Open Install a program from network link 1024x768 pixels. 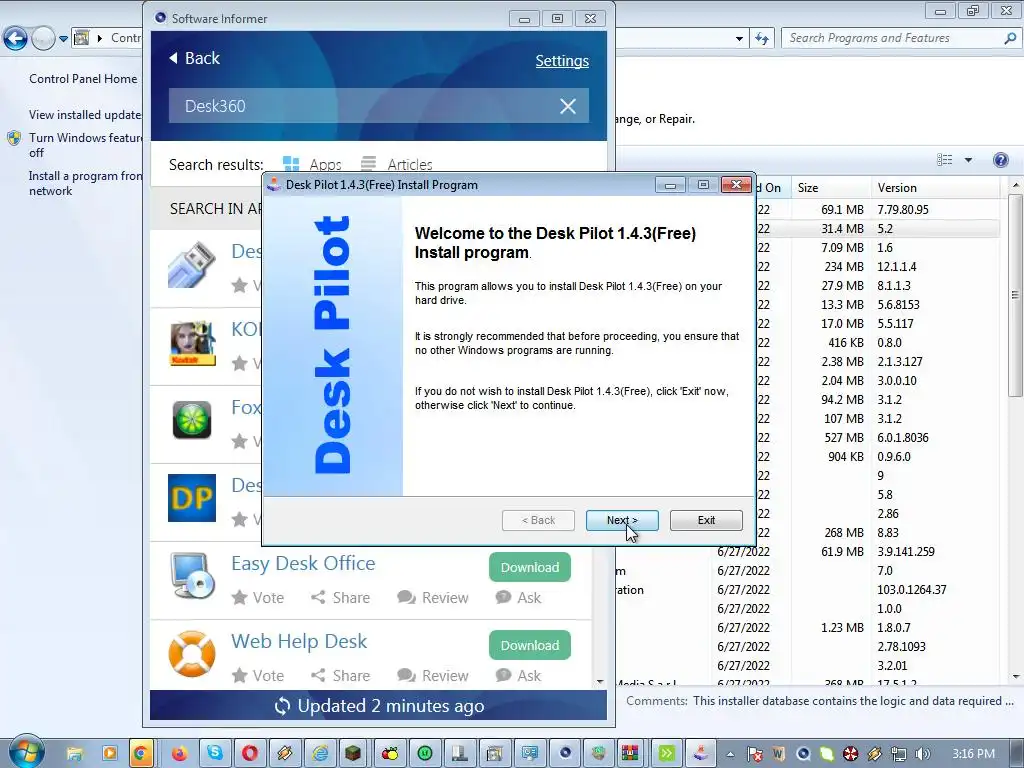(x=85, y=184)
